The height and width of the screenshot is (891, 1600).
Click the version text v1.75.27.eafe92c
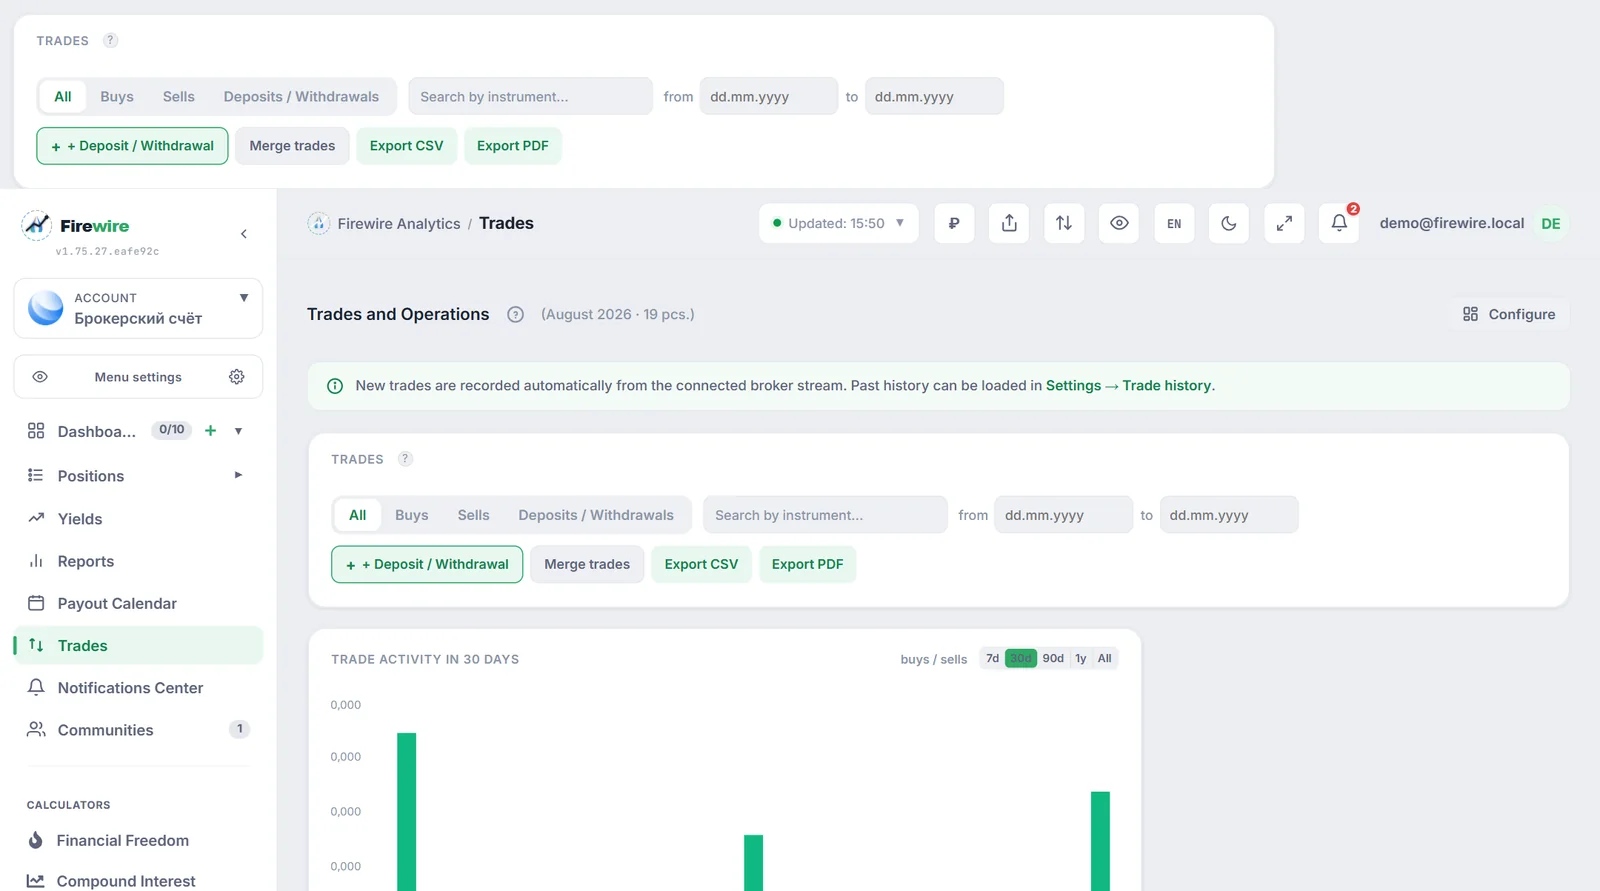107,251
